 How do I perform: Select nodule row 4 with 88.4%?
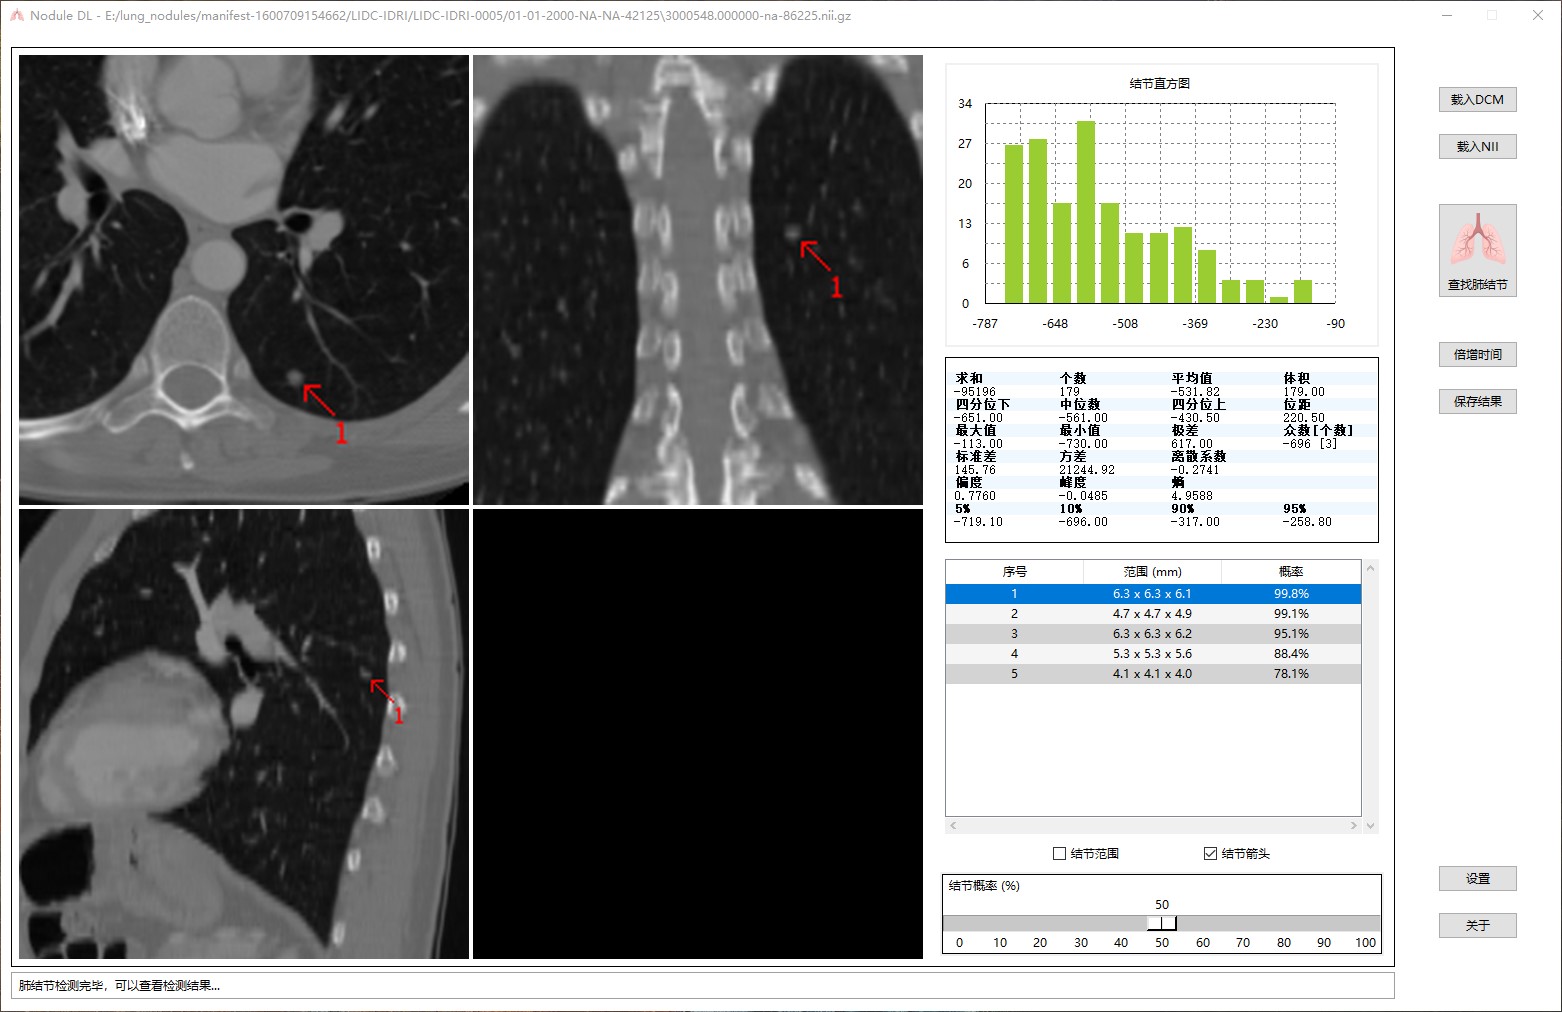click(1153, 654)
